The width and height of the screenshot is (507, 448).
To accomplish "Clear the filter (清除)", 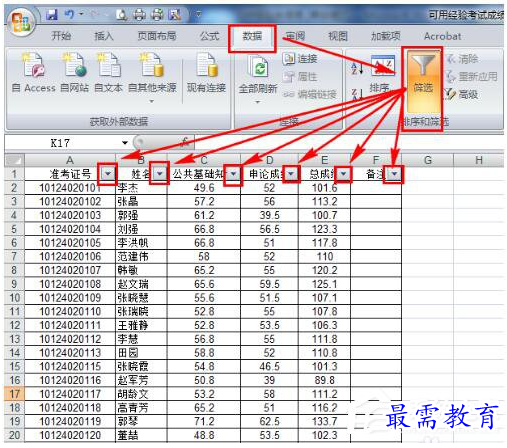I will click(463, 59).
